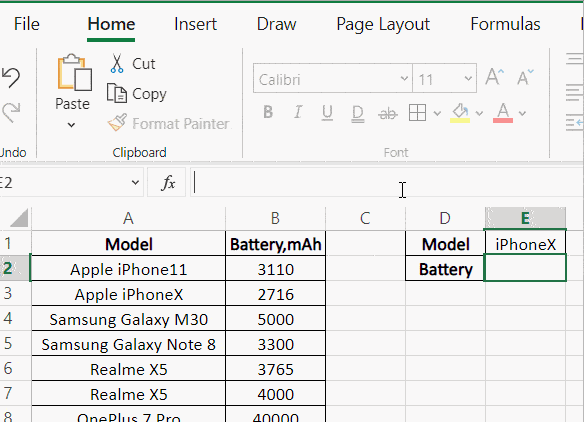The height and width of the screenshot is (422, 584).
Task: Open the Font Color dropdown arrow
Action: [523, 113]
